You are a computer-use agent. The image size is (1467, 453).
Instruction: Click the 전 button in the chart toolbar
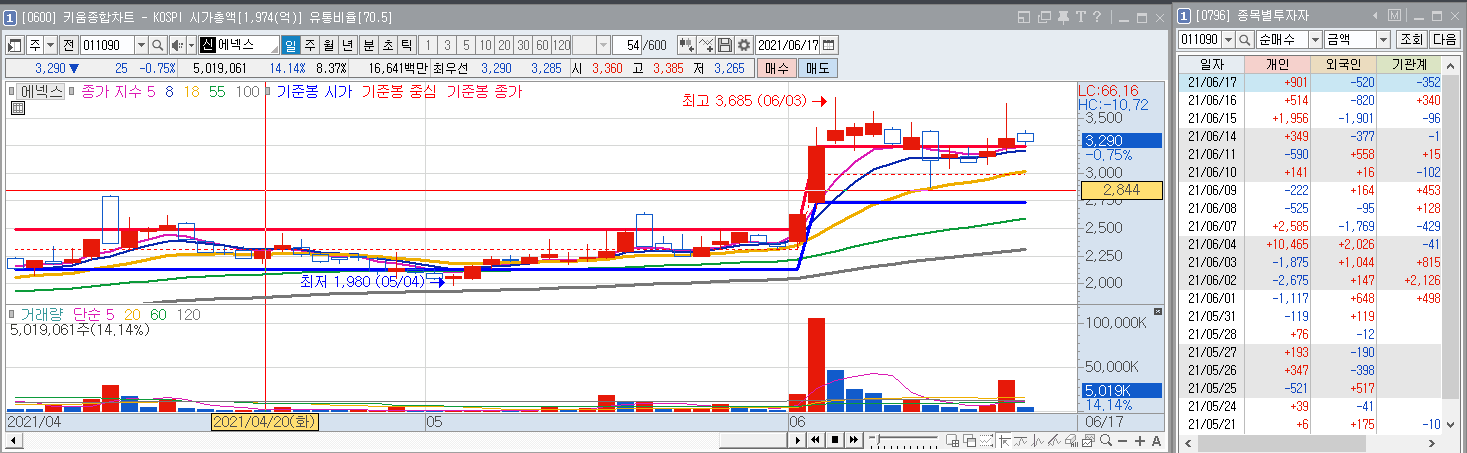click(69, 45)
